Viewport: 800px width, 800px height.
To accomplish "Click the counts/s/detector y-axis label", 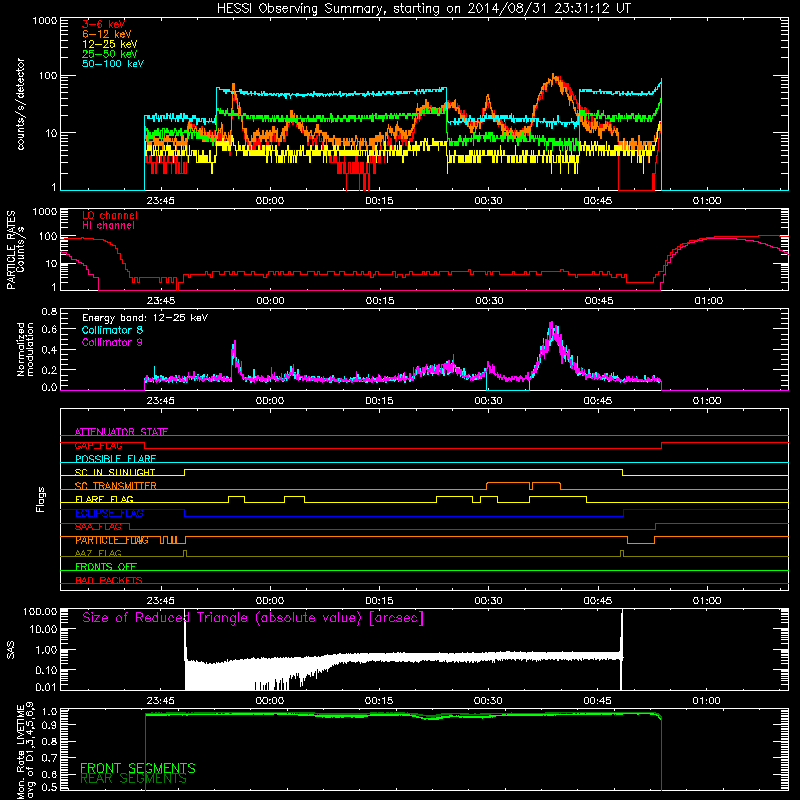I will point(20,104).
